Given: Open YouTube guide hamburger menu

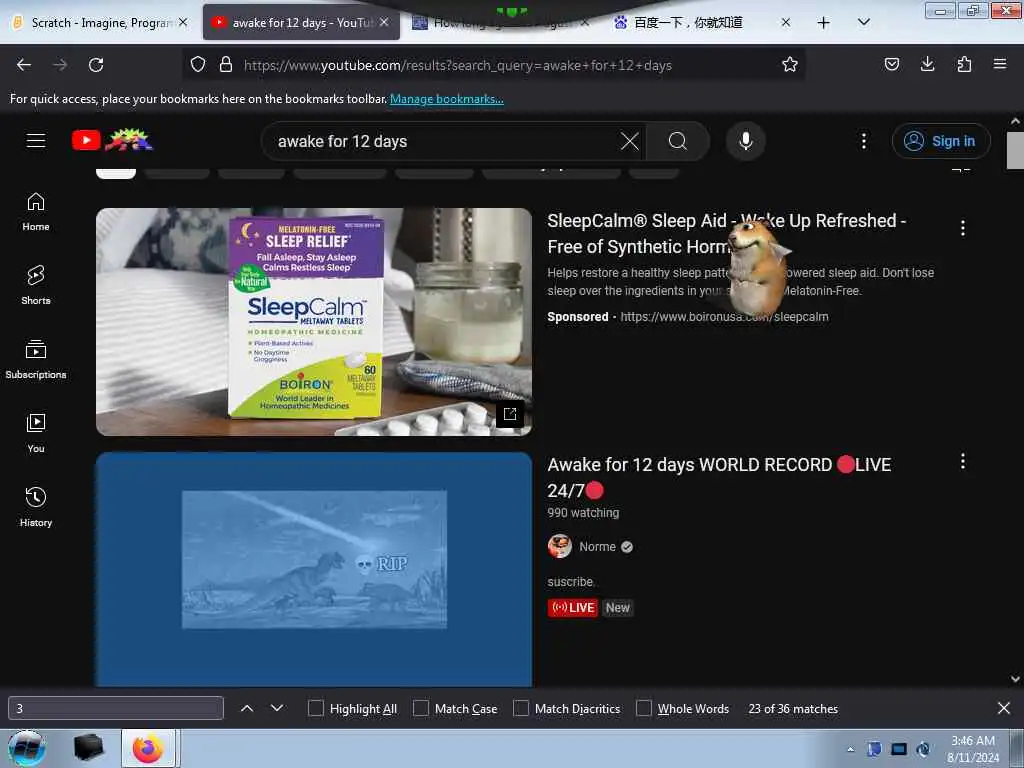Looking at the screenshot, I should tap(36, 140).
